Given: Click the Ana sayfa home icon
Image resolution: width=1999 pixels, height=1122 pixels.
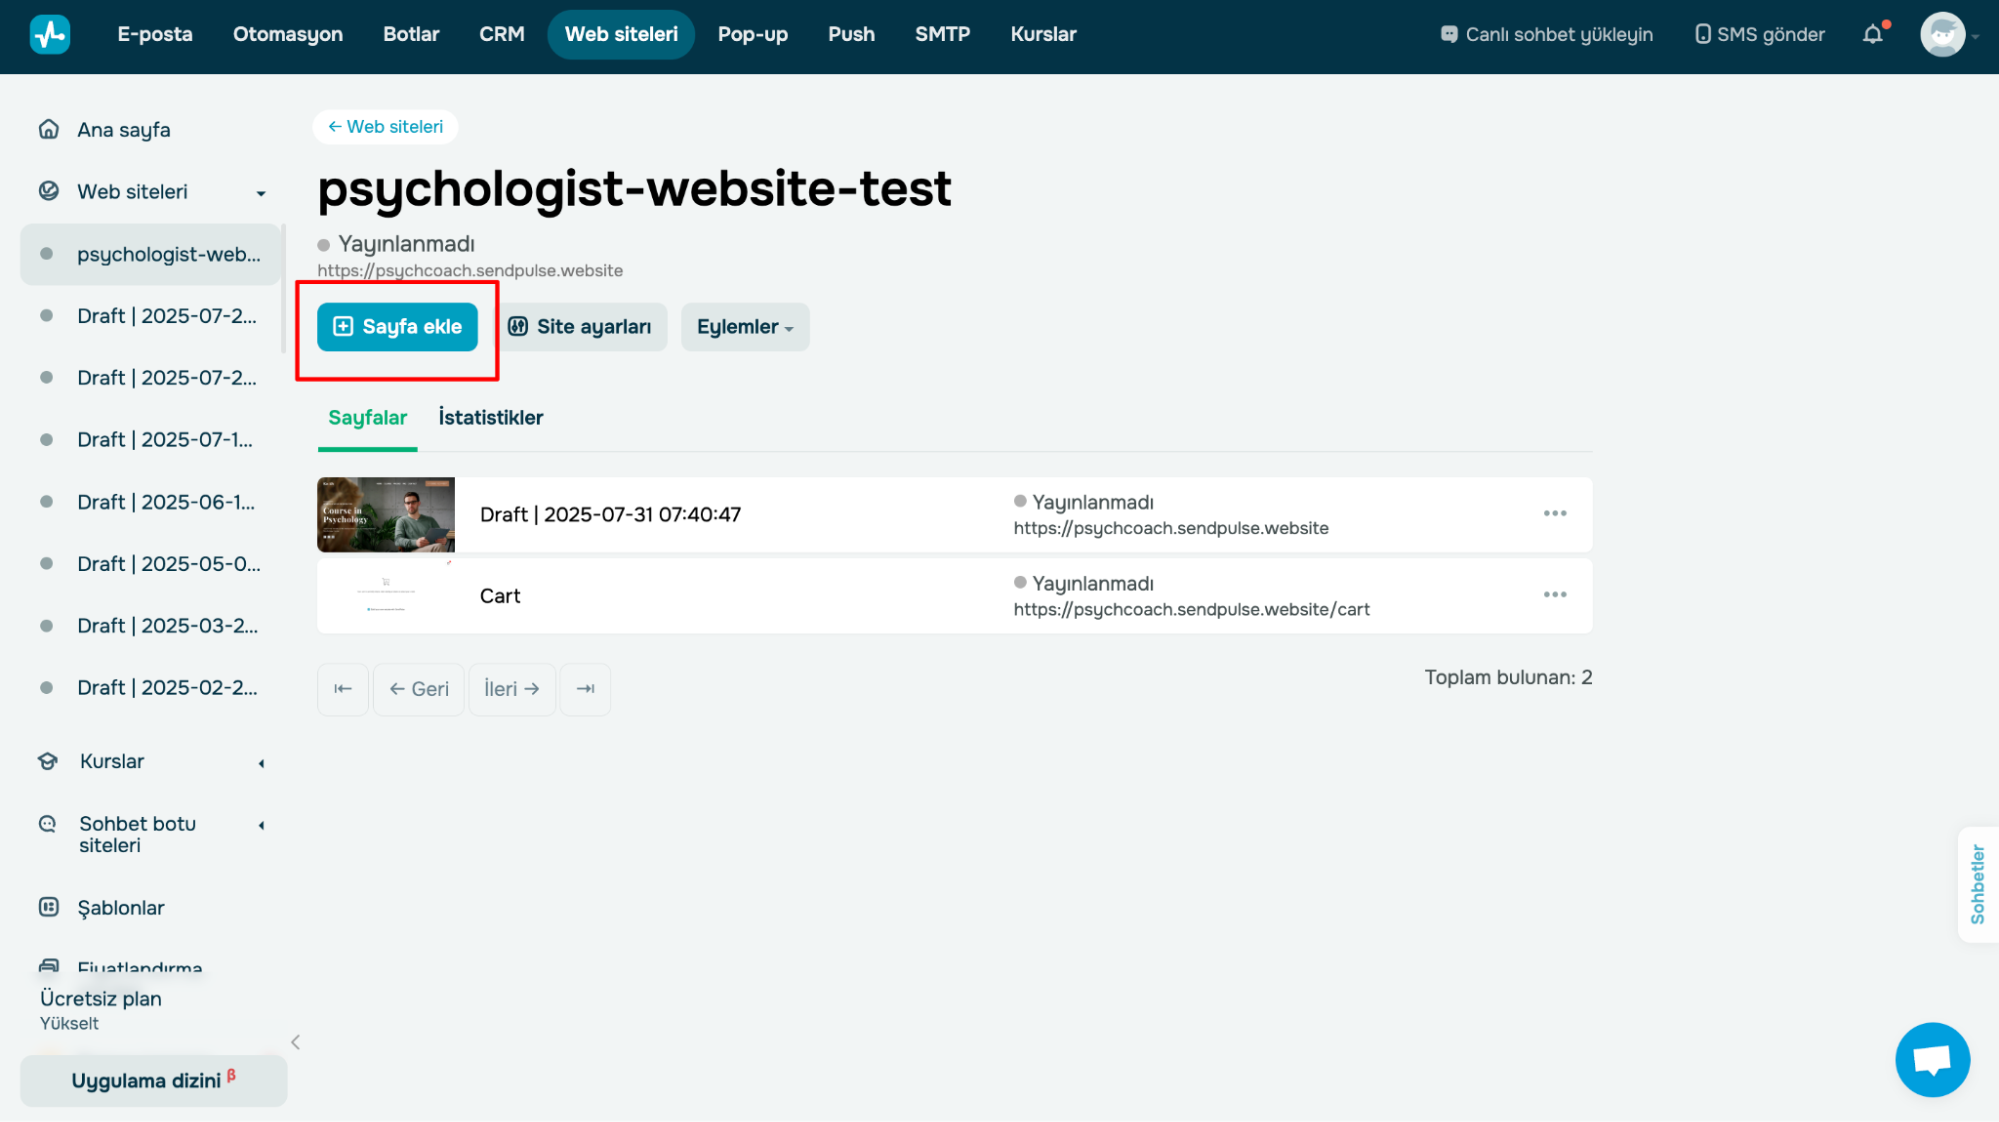Looking at the screenshot, I should (48, 128).
